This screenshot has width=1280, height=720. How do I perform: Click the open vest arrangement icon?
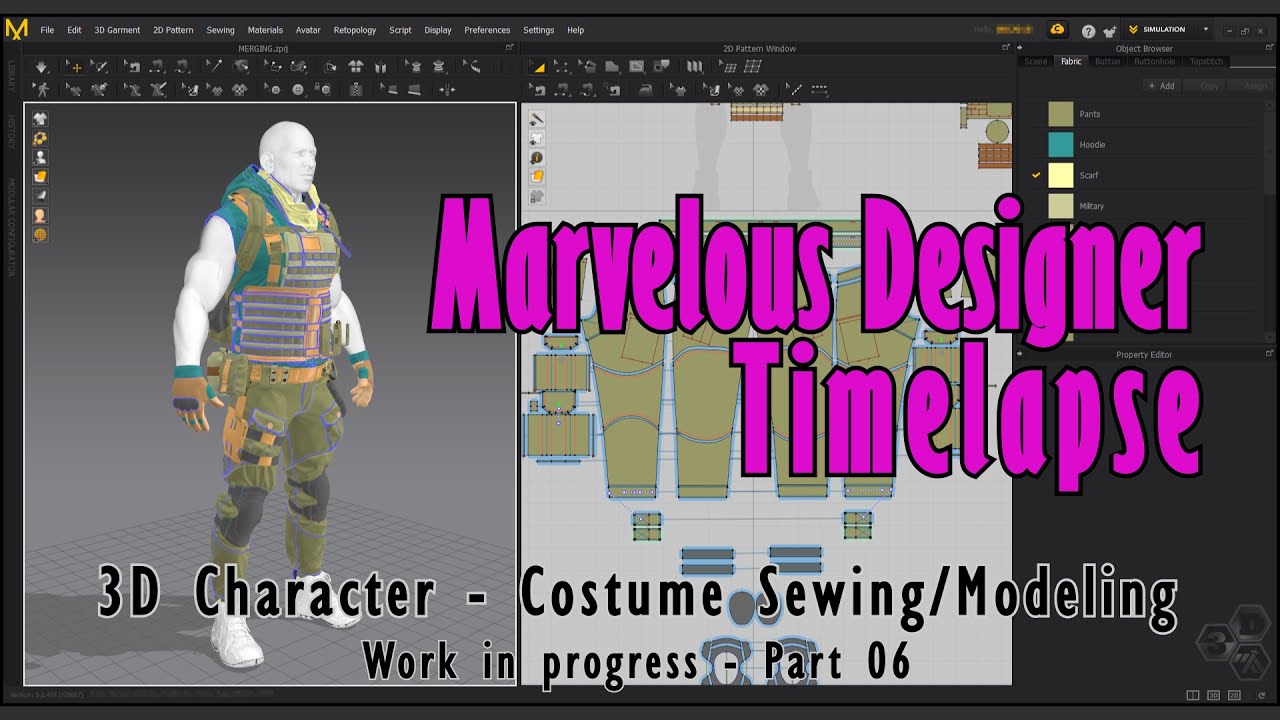click(379, 67)
